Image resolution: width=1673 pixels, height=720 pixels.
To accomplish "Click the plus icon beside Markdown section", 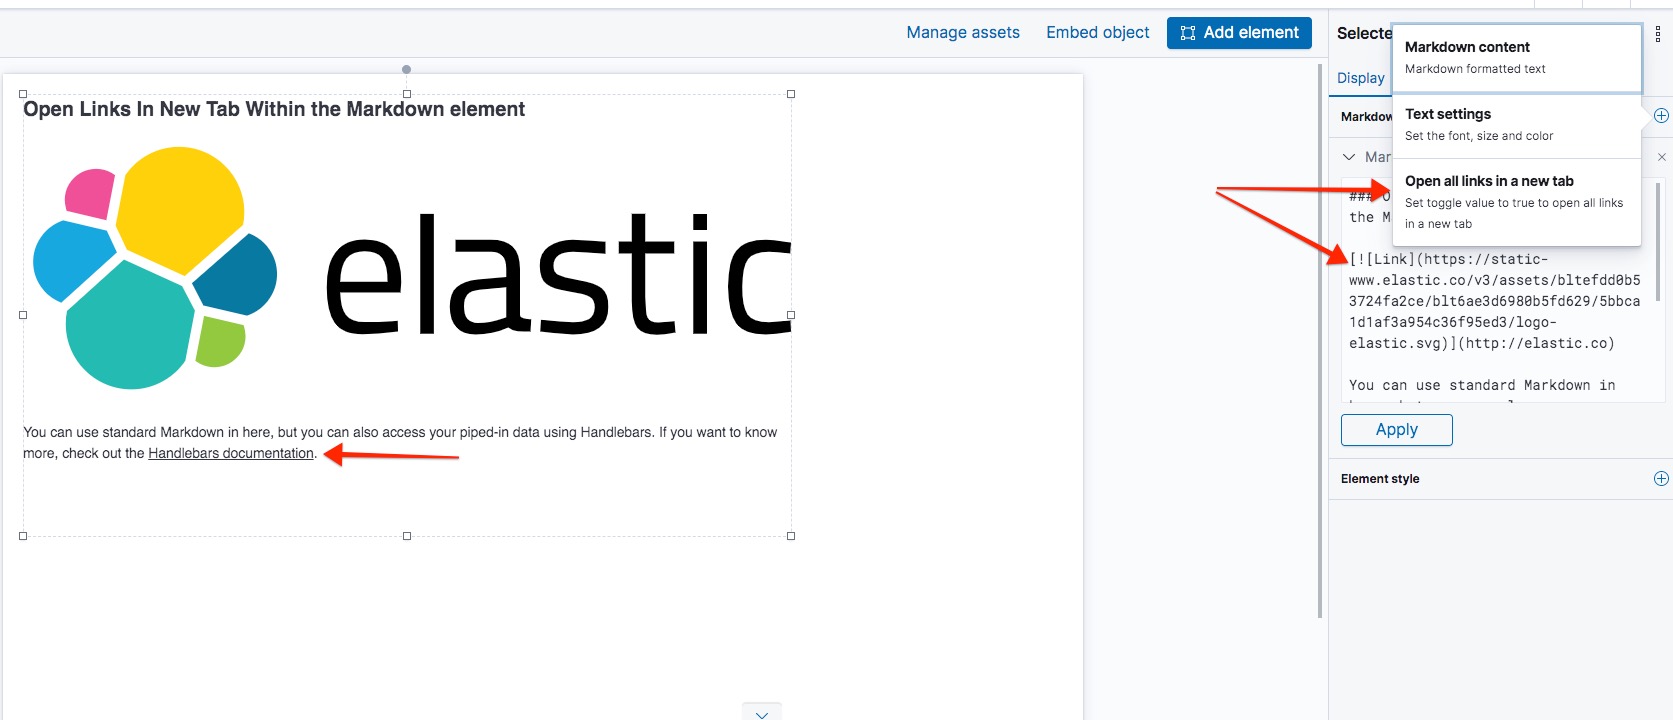I will click(x=1661, y=116).
